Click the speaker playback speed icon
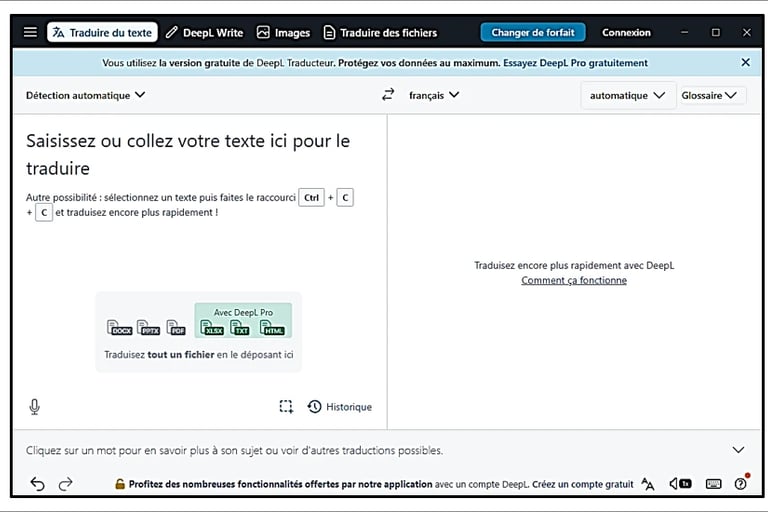Screen dimensions: 768x512 point(680,484)
